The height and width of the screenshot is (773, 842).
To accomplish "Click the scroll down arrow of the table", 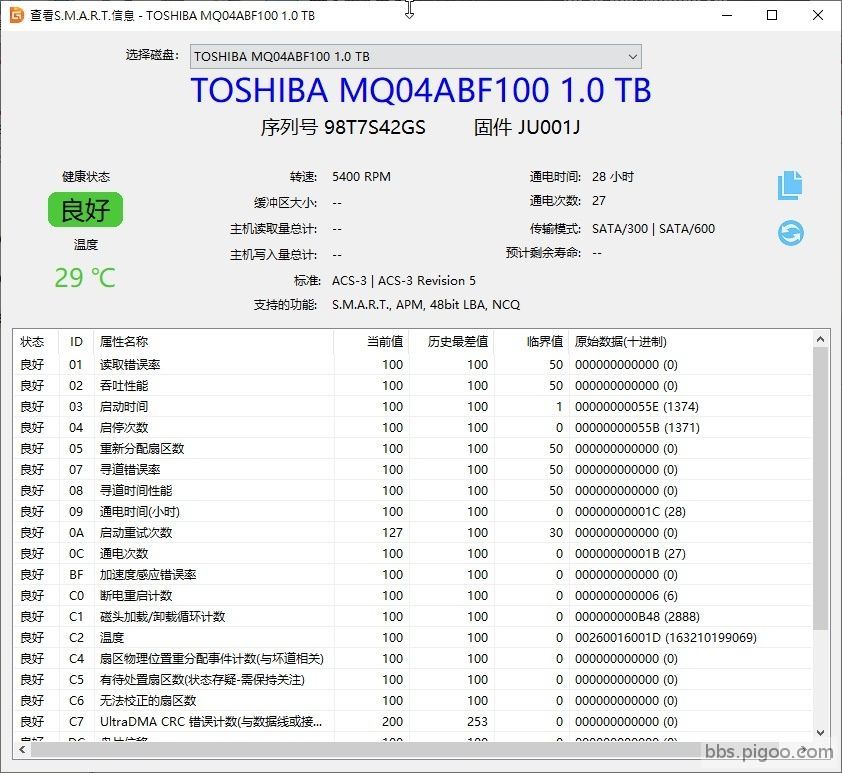I will pyautogui.click(x=820, y=733).
